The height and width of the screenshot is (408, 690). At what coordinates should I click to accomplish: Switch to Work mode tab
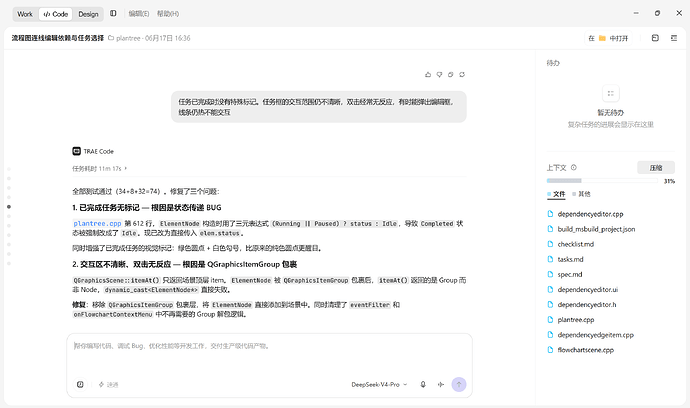pyautogui.click(x=25, y=14)
